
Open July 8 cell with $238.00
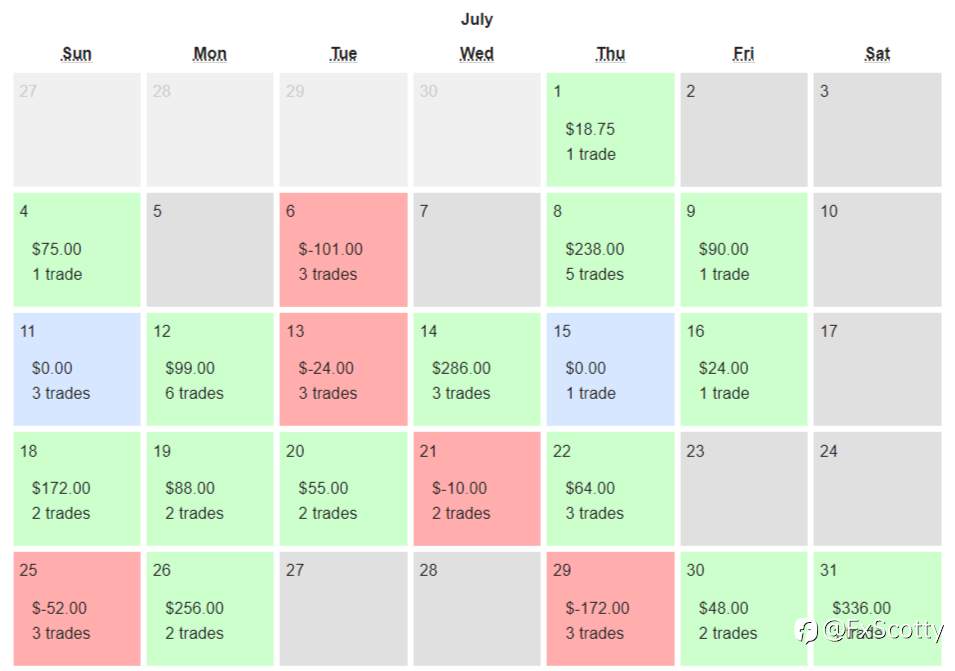(610, 250)
